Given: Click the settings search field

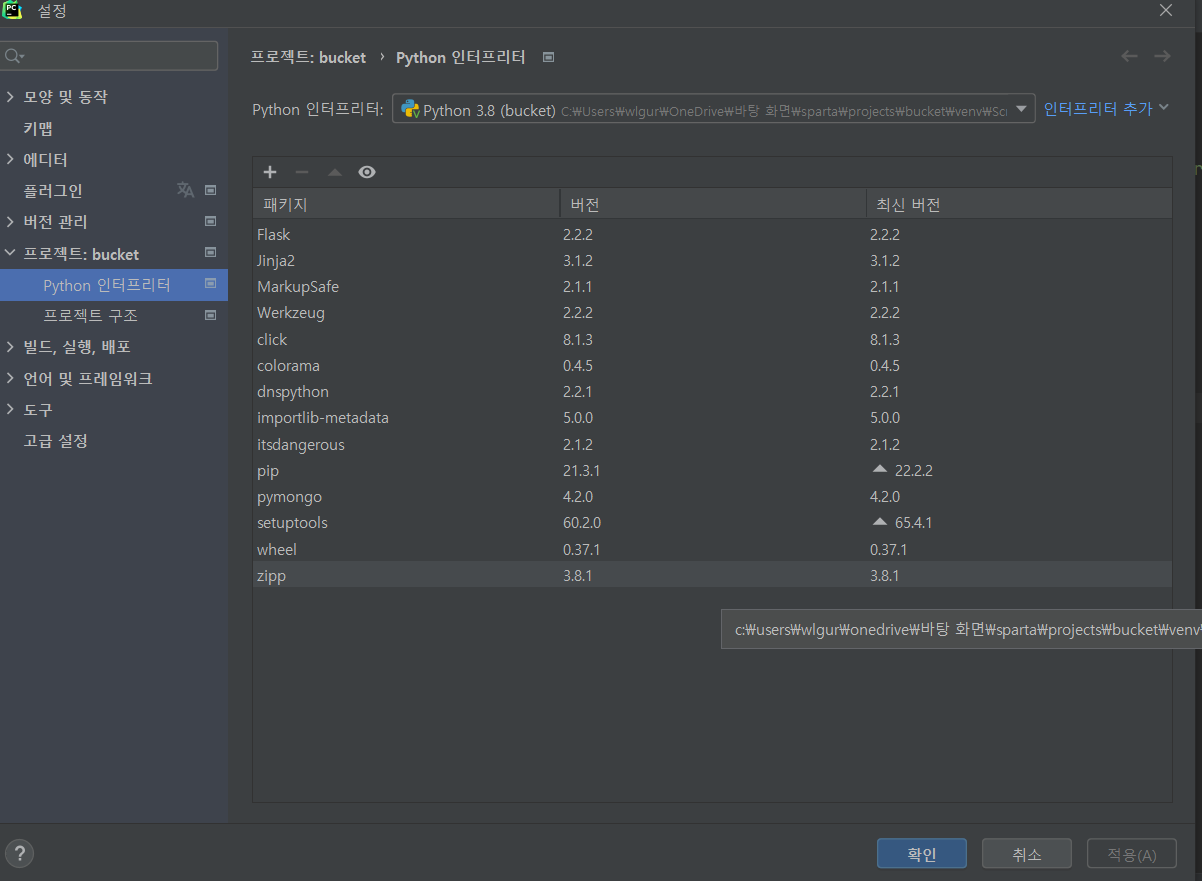Looking at the screenshot, I should (109, 56).
